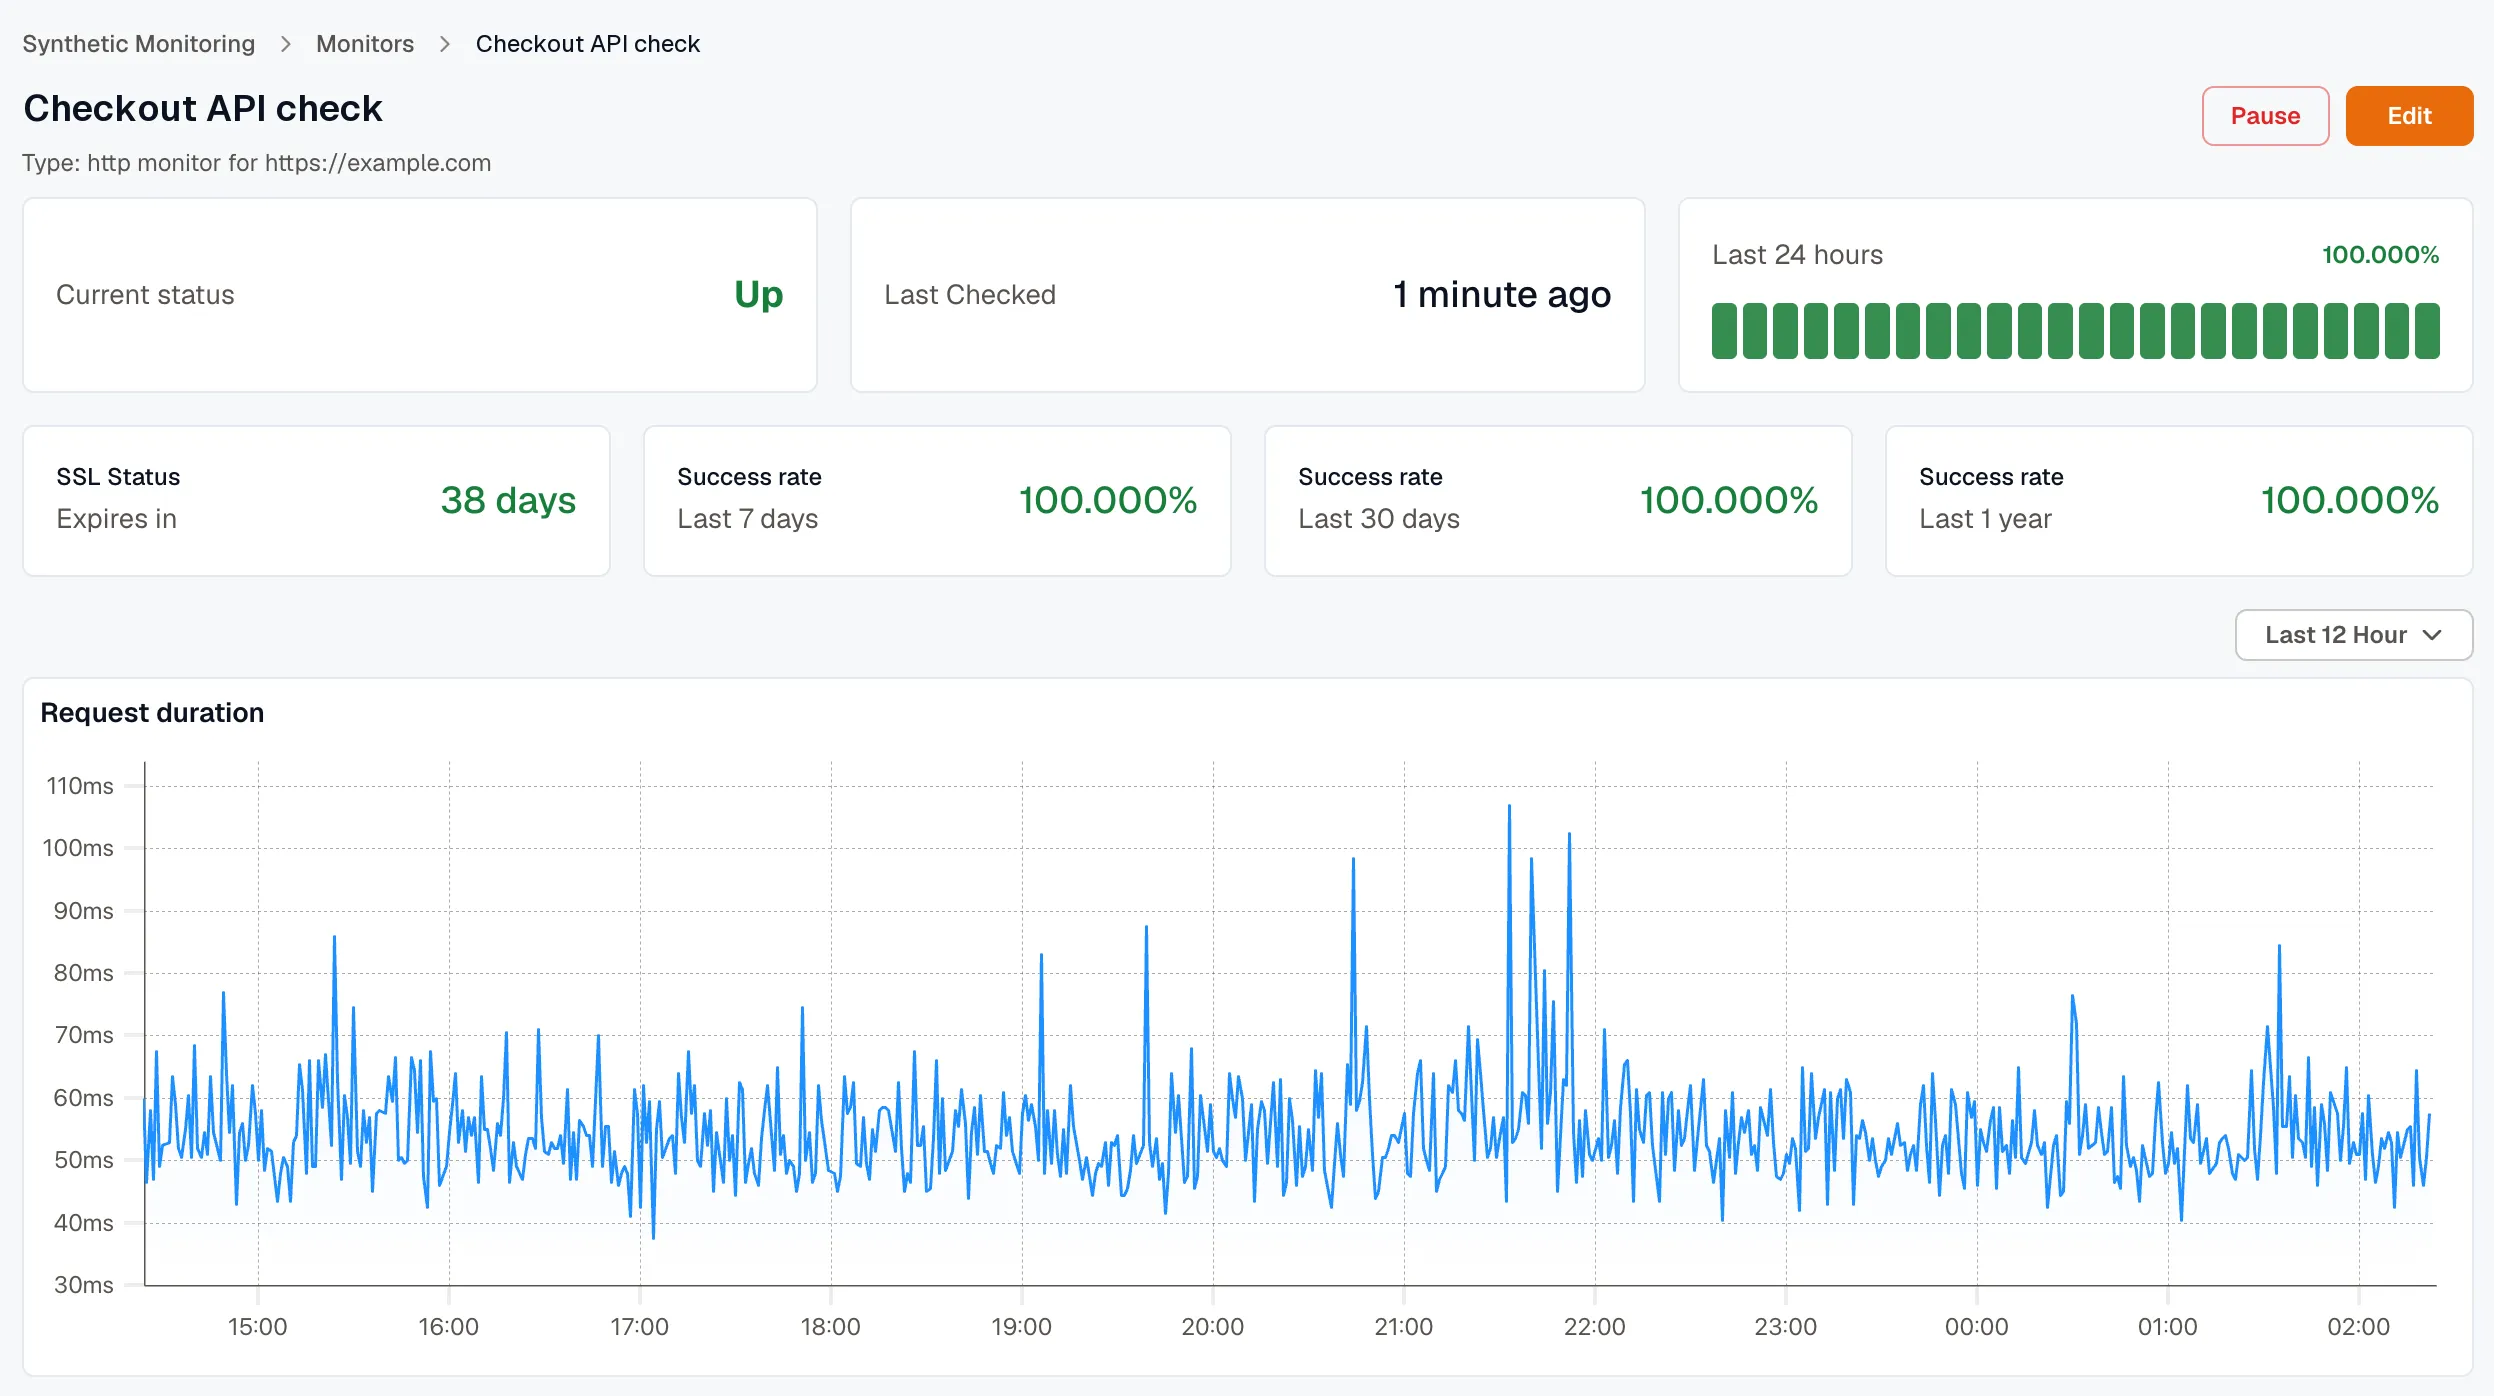The height and width of the screenshot is (1396, 2494).
Task: Expand the Last 12 Hour dropdown
Action: pyautogui.click(x=2353, y=635)
